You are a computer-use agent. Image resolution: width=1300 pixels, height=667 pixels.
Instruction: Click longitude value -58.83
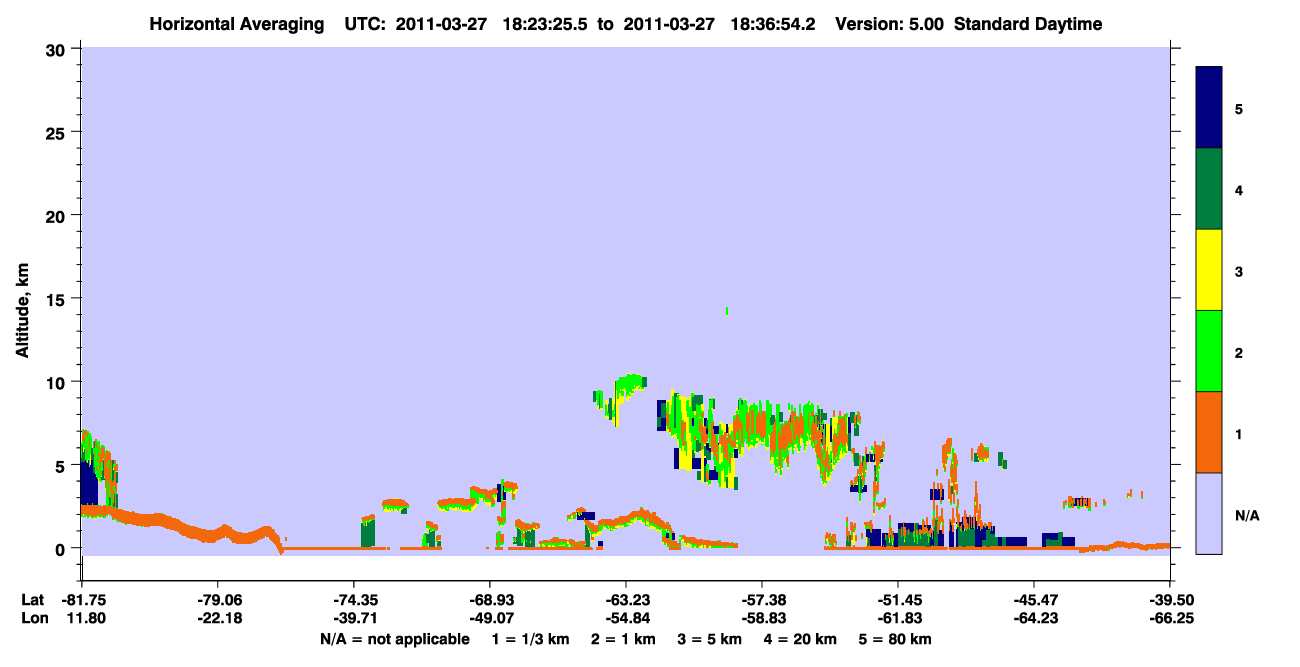point(762,618)
